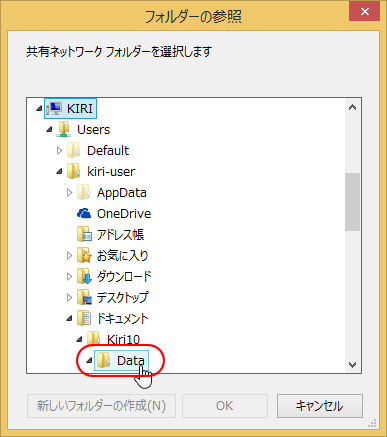Viewport: 387px width, 437px height.
Task: Click the scrollbar up arrow
Action: [x=352, y=107]
